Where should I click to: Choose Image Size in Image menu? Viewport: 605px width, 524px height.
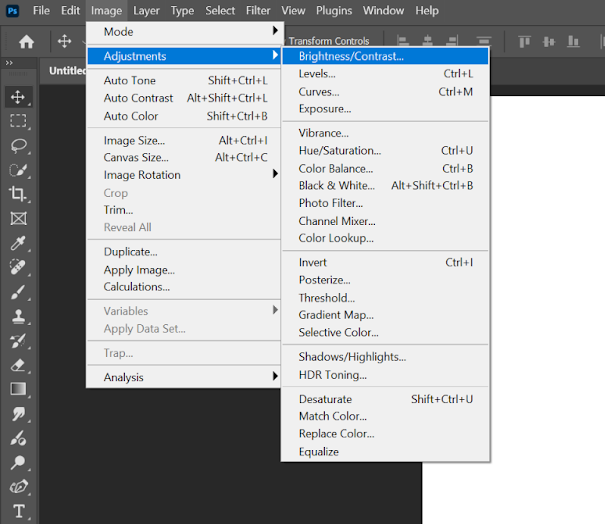185,140
